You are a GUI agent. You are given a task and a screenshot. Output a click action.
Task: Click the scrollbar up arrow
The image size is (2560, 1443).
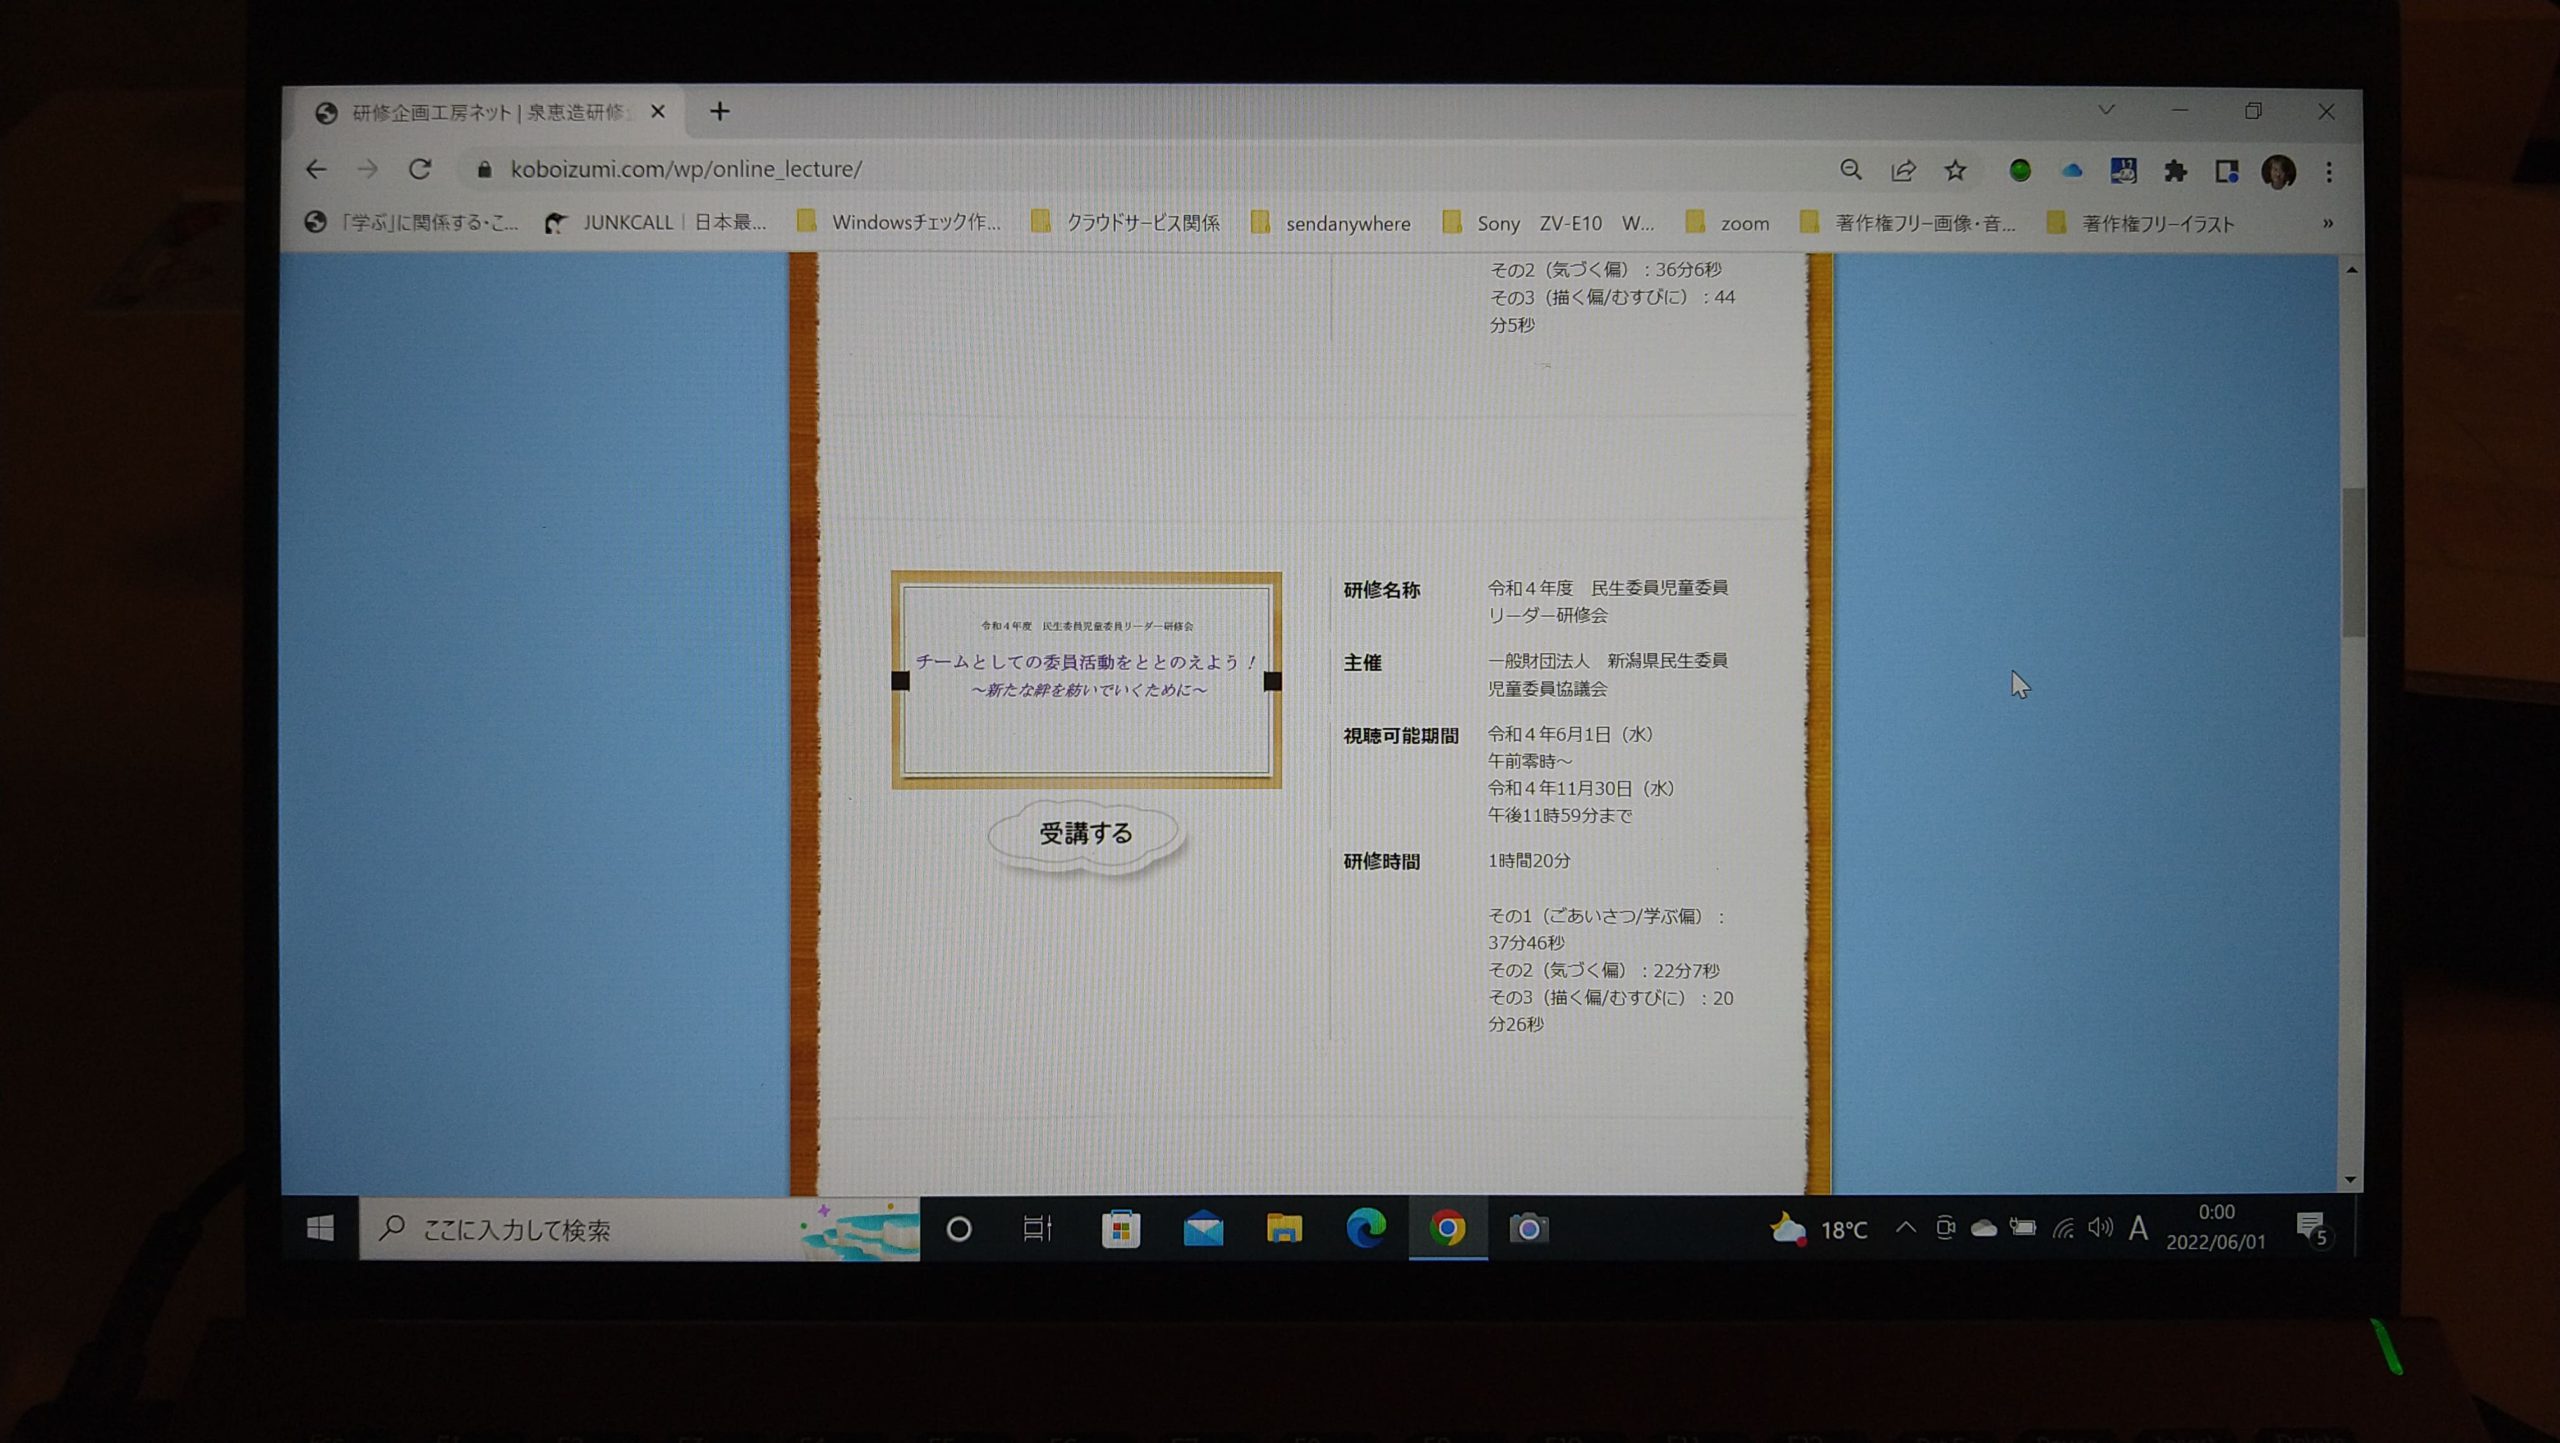coord(2351,270)
